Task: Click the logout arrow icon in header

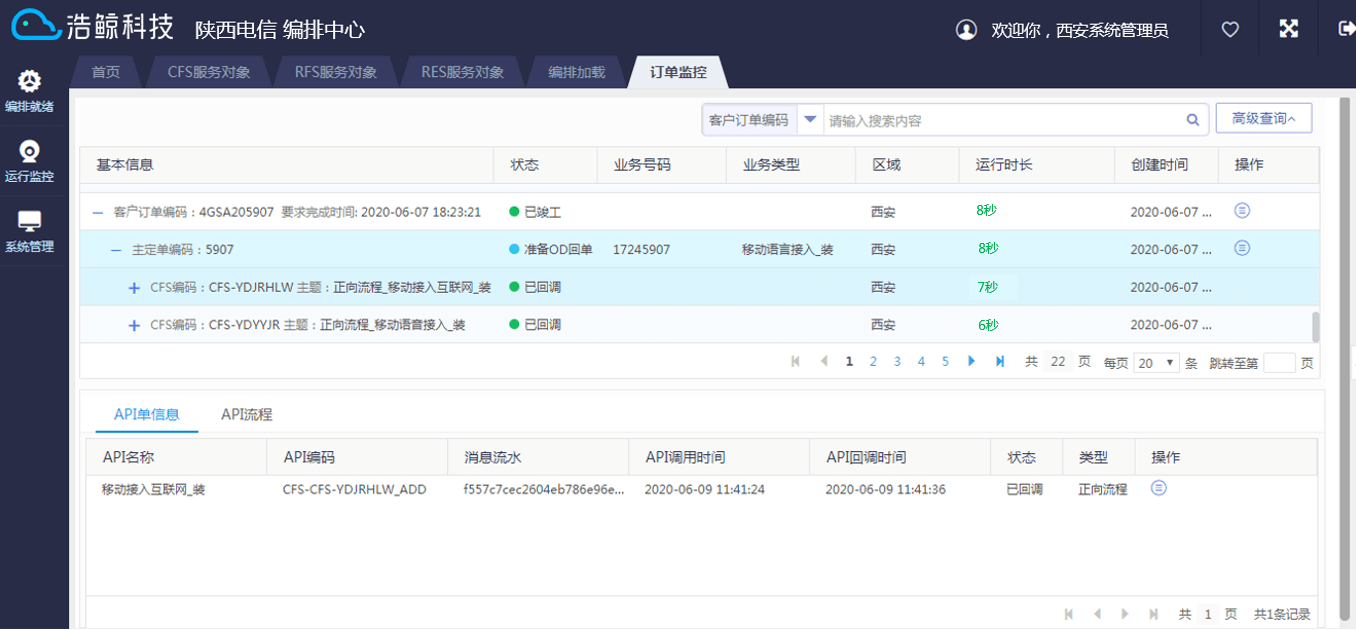Action: click(x=1346, y=29)
